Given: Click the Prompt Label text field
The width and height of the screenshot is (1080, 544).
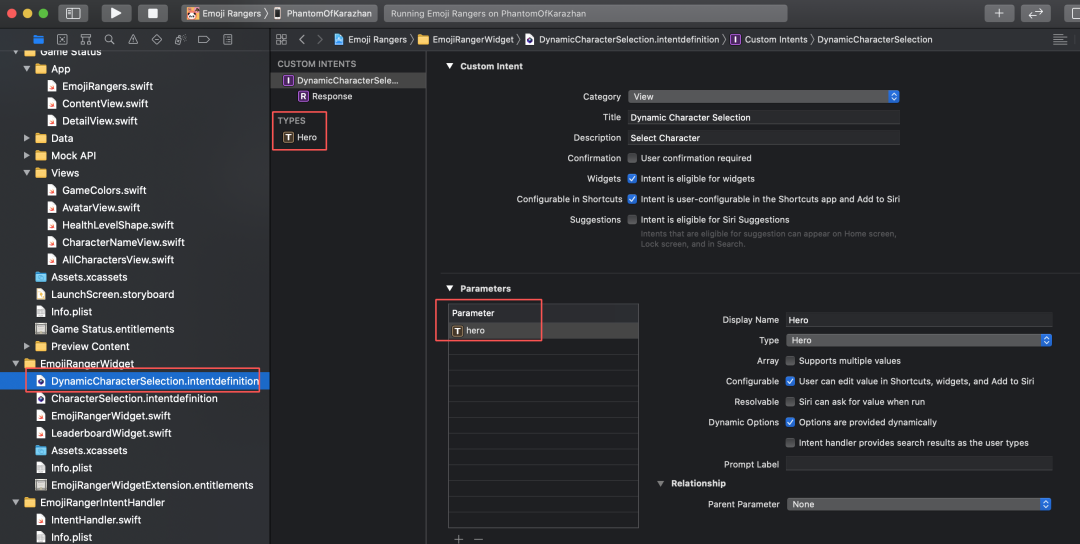Looking at the screenshot, I should pyautogui.click(x=919, y=464).
